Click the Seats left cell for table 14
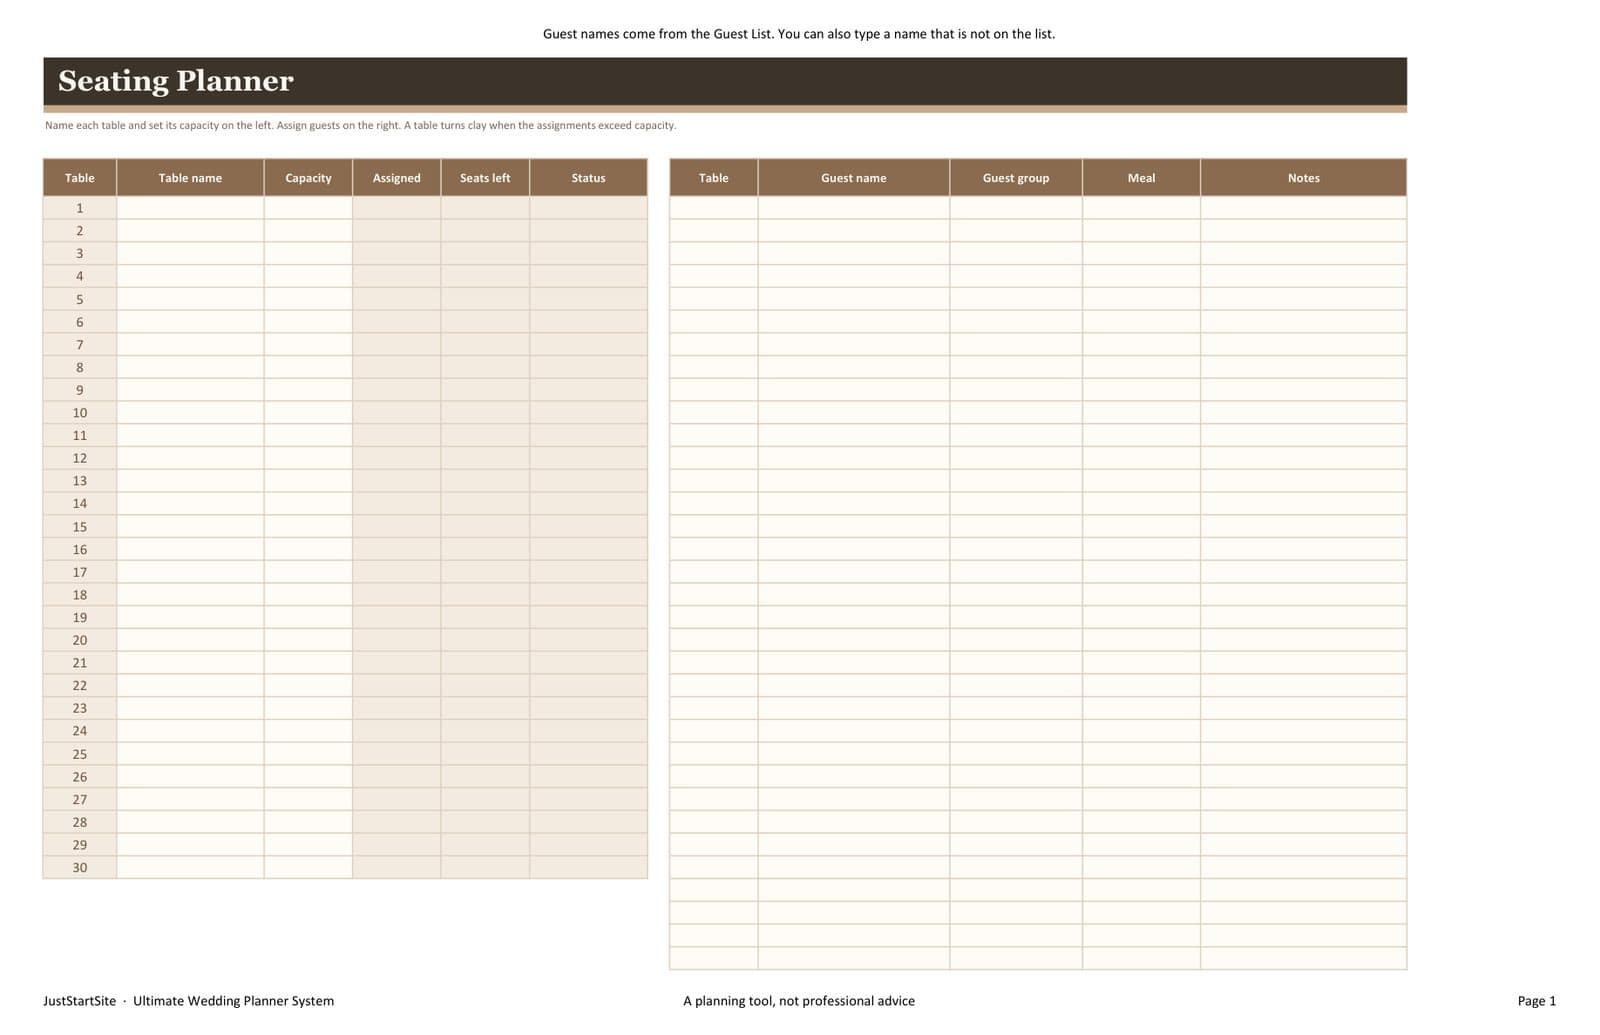The height and width of the screenshot is (1035, 1600). 485,504
